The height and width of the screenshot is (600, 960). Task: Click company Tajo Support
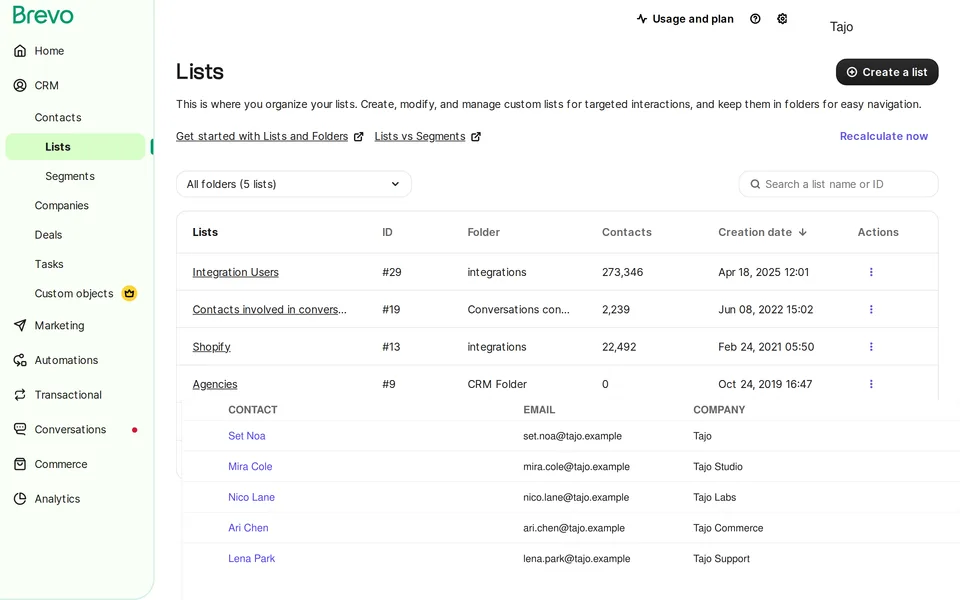(721, 558)
